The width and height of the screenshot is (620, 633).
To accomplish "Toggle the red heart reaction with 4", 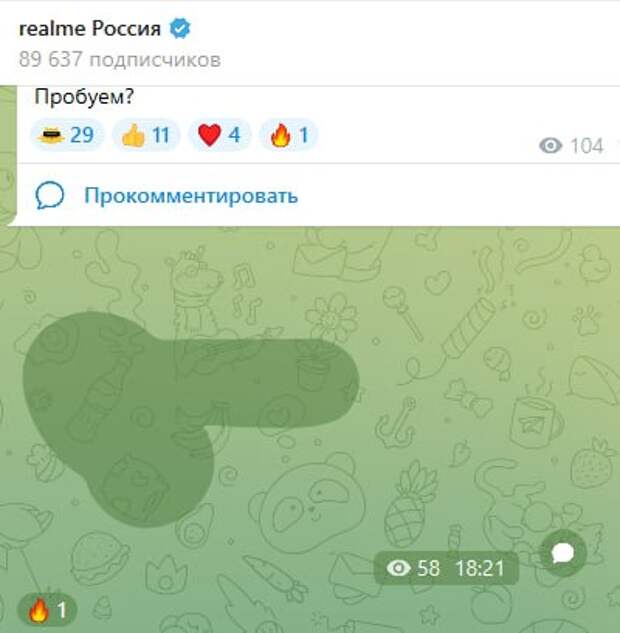I will coord(219,135).
